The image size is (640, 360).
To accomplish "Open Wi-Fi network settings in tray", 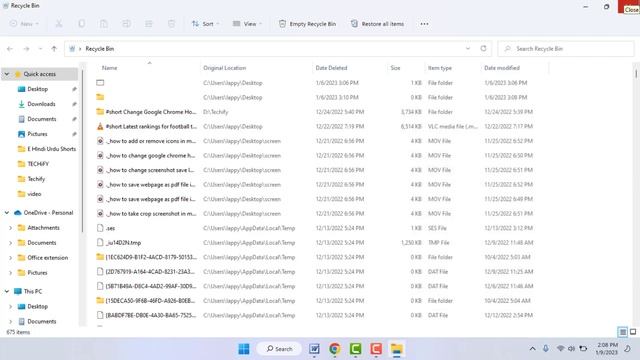I will pos(560,349).
